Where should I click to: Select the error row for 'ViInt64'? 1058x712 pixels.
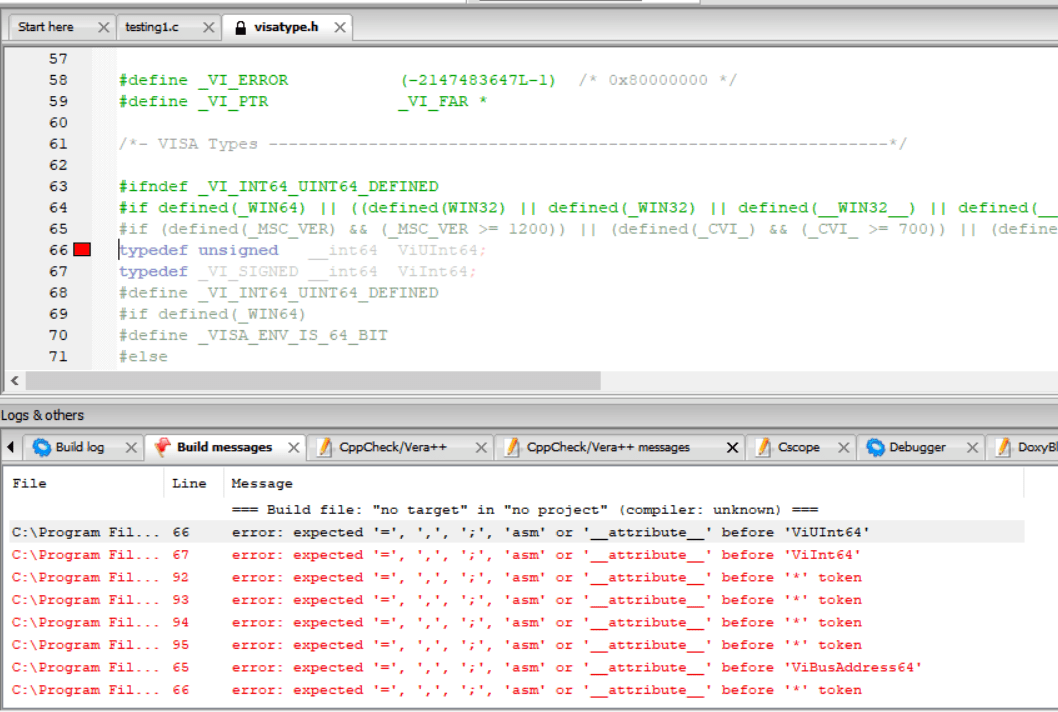coord(517,555)
